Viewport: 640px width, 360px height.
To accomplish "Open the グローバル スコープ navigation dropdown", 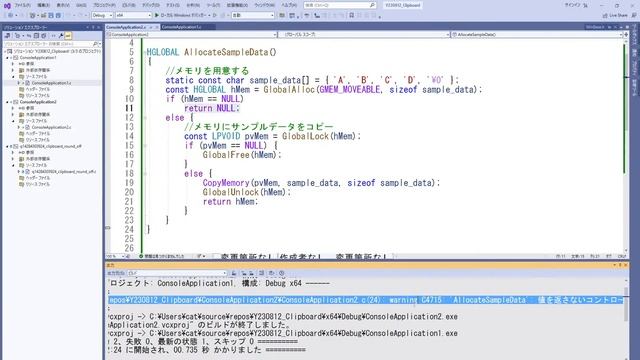I will [x=363, y=35].
